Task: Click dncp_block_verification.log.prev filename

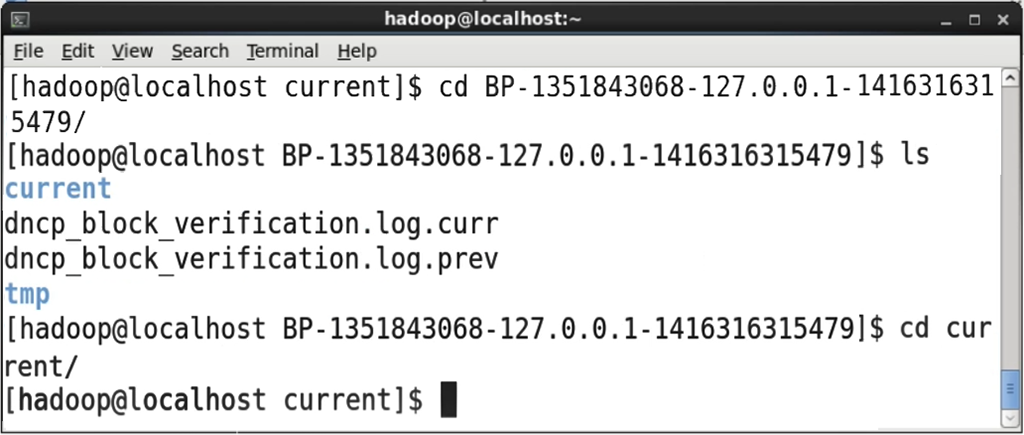Action: [251, 259]
